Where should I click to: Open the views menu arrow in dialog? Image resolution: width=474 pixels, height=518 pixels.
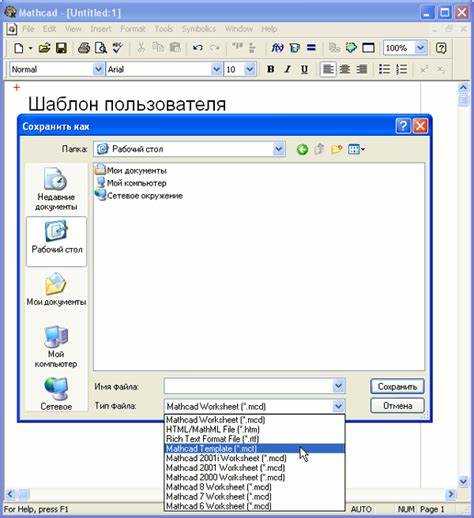363,149
